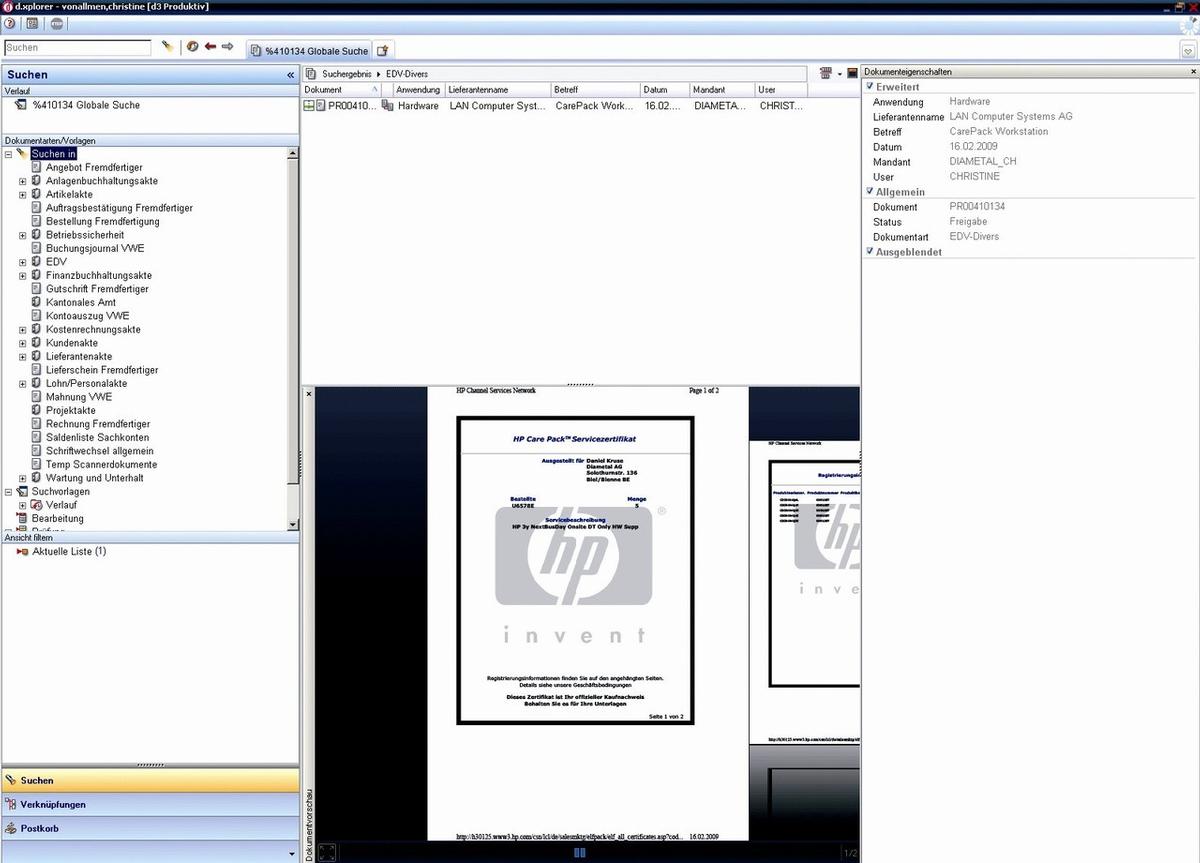Select Temp Scannerdokumente entry
The height and width of the screenshot is (863, 1200).
pyautogui.click(x=101, y=464)
